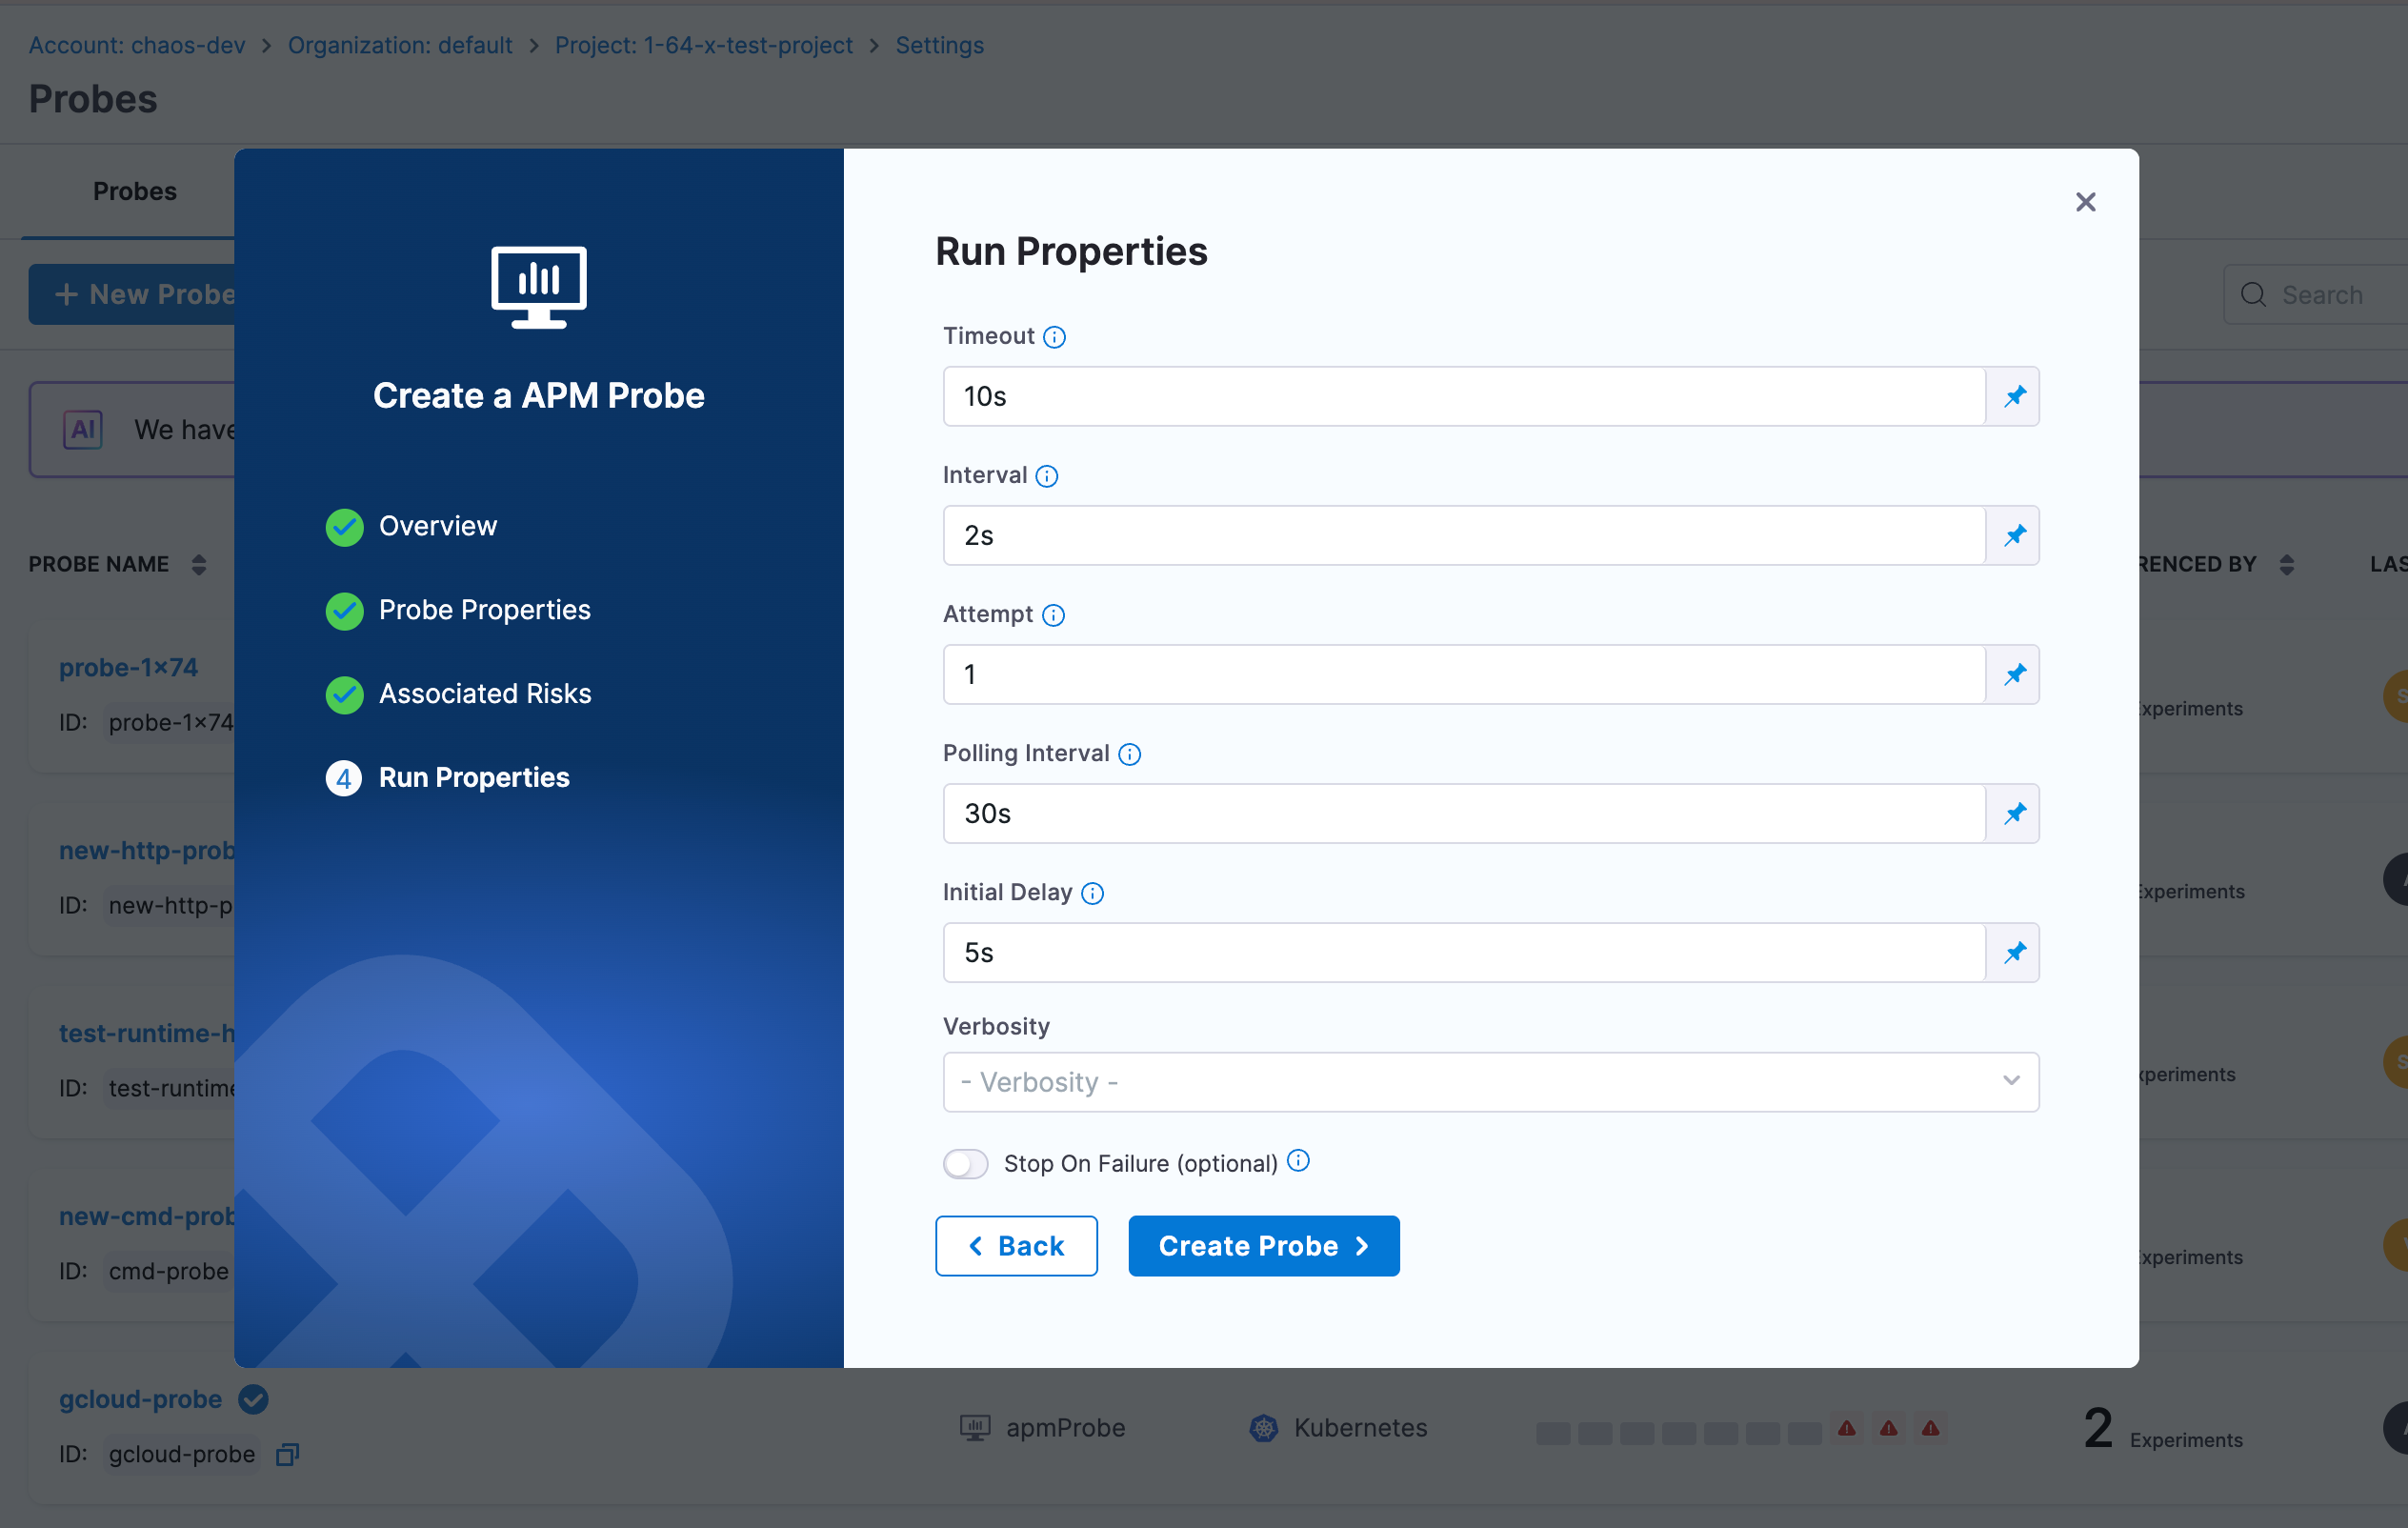
Task: Select the Kubernetes icon in the gcloud-probe row
Action: [x=1263, y=1427]
